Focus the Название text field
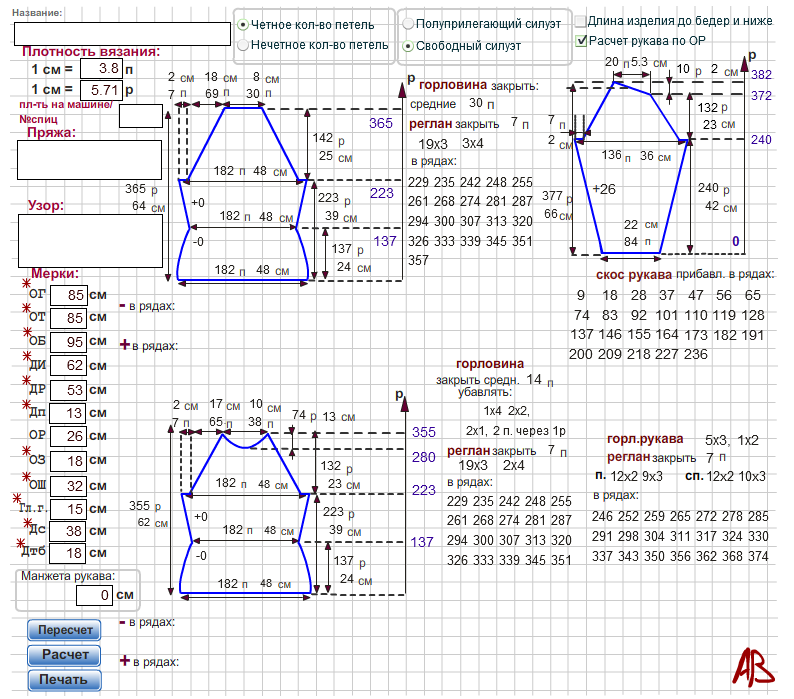This screenshot has height=699, width=794. 122,33
